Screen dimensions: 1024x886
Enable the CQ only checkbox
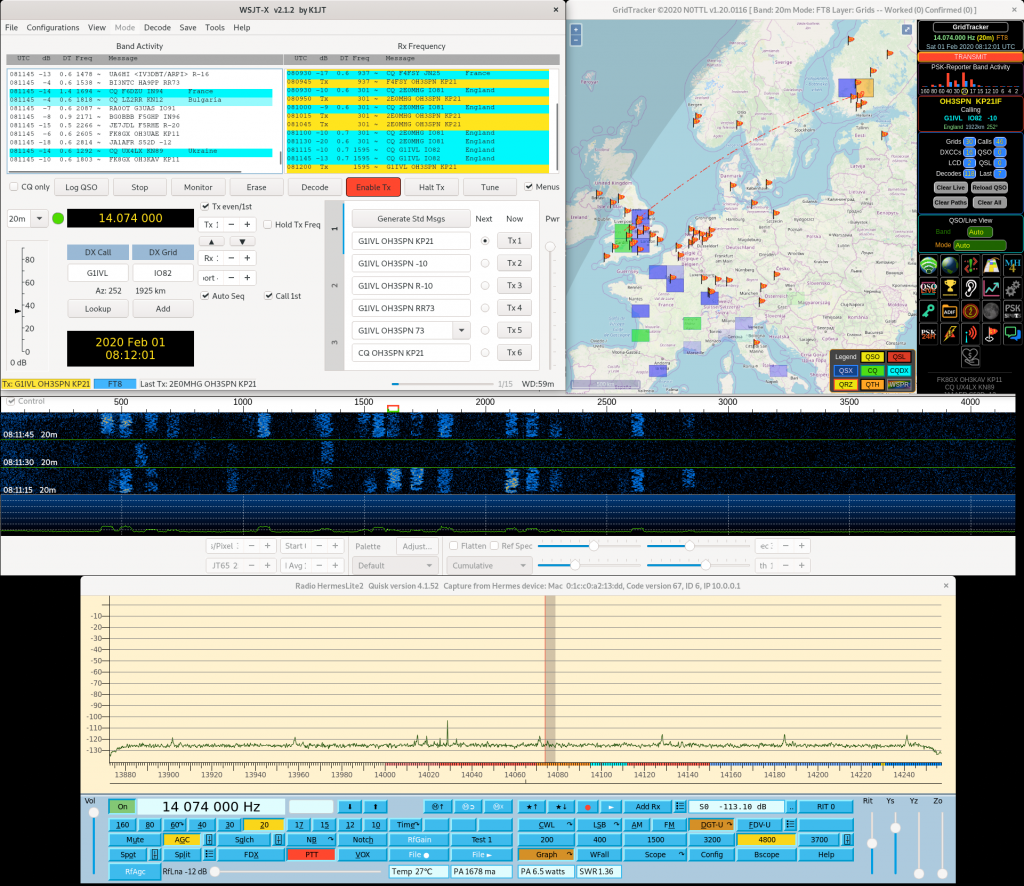point(14,187)
